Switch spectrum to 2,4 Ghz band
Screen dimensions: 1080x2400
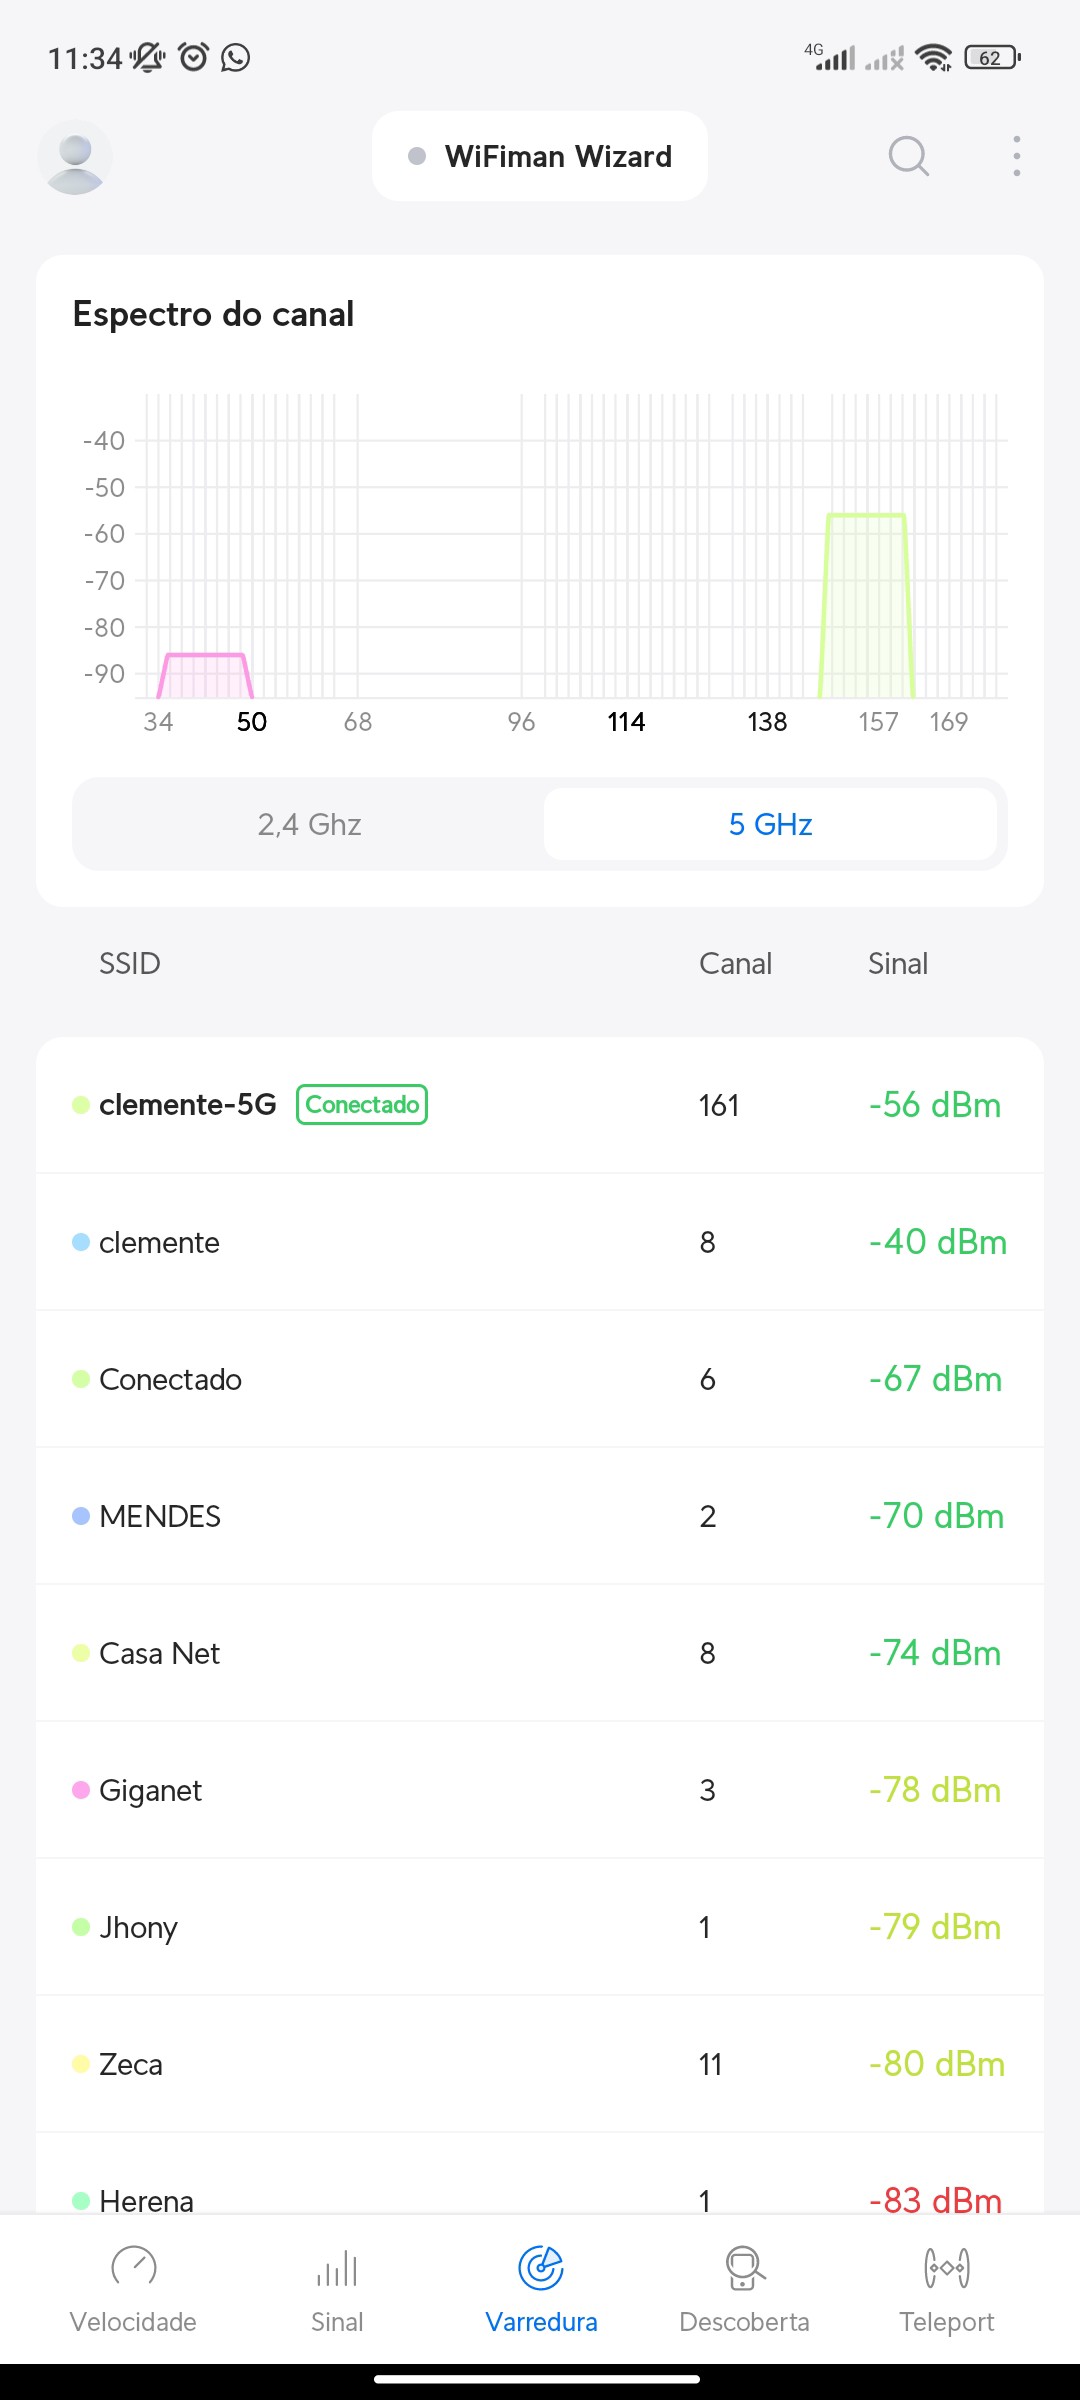(x=309, y=824)
